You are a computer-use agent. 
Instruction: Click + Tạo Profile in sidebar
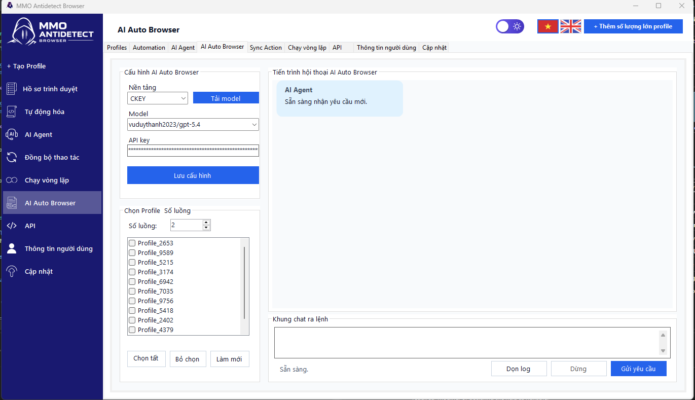pos(26,66)
